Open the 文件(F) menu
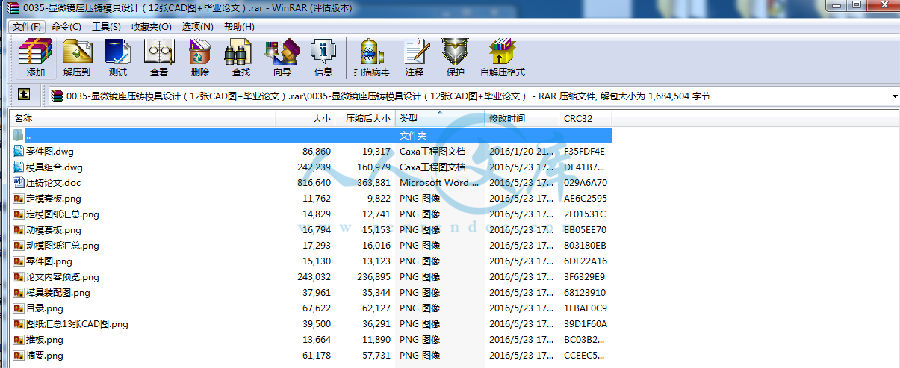 [x=27, y=26]
